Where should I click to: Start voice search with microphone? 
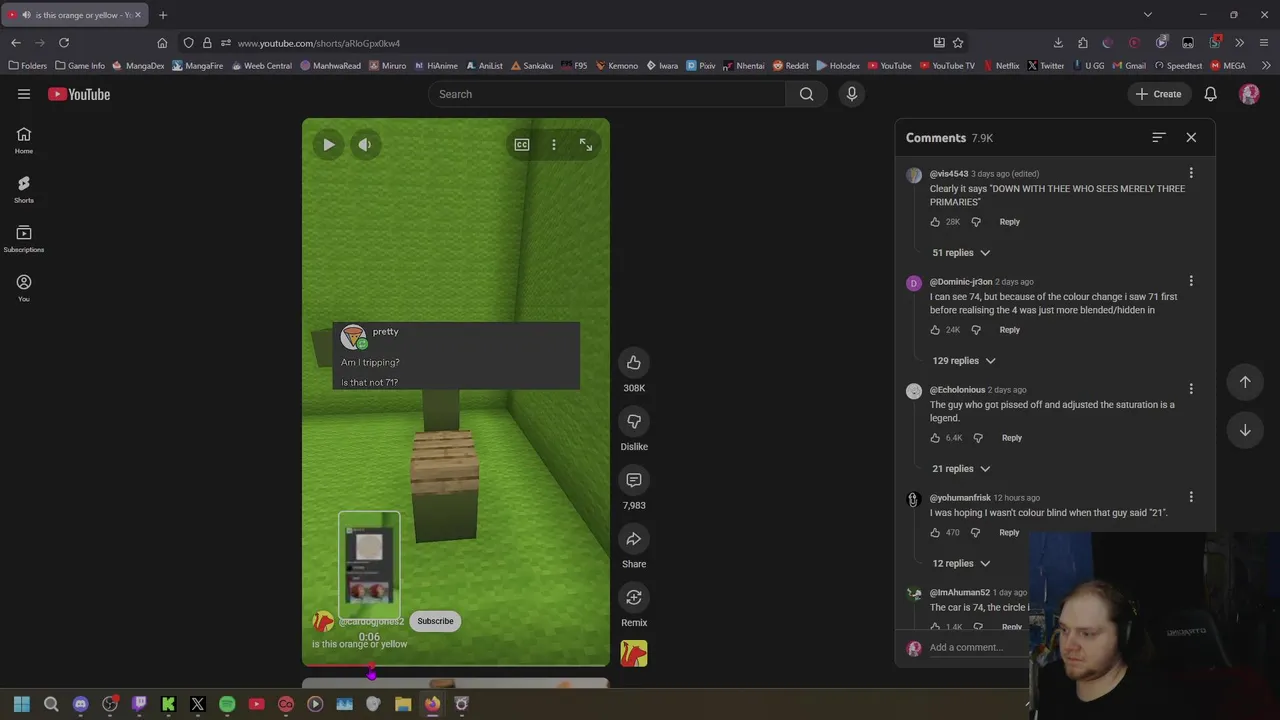(852, 94)
